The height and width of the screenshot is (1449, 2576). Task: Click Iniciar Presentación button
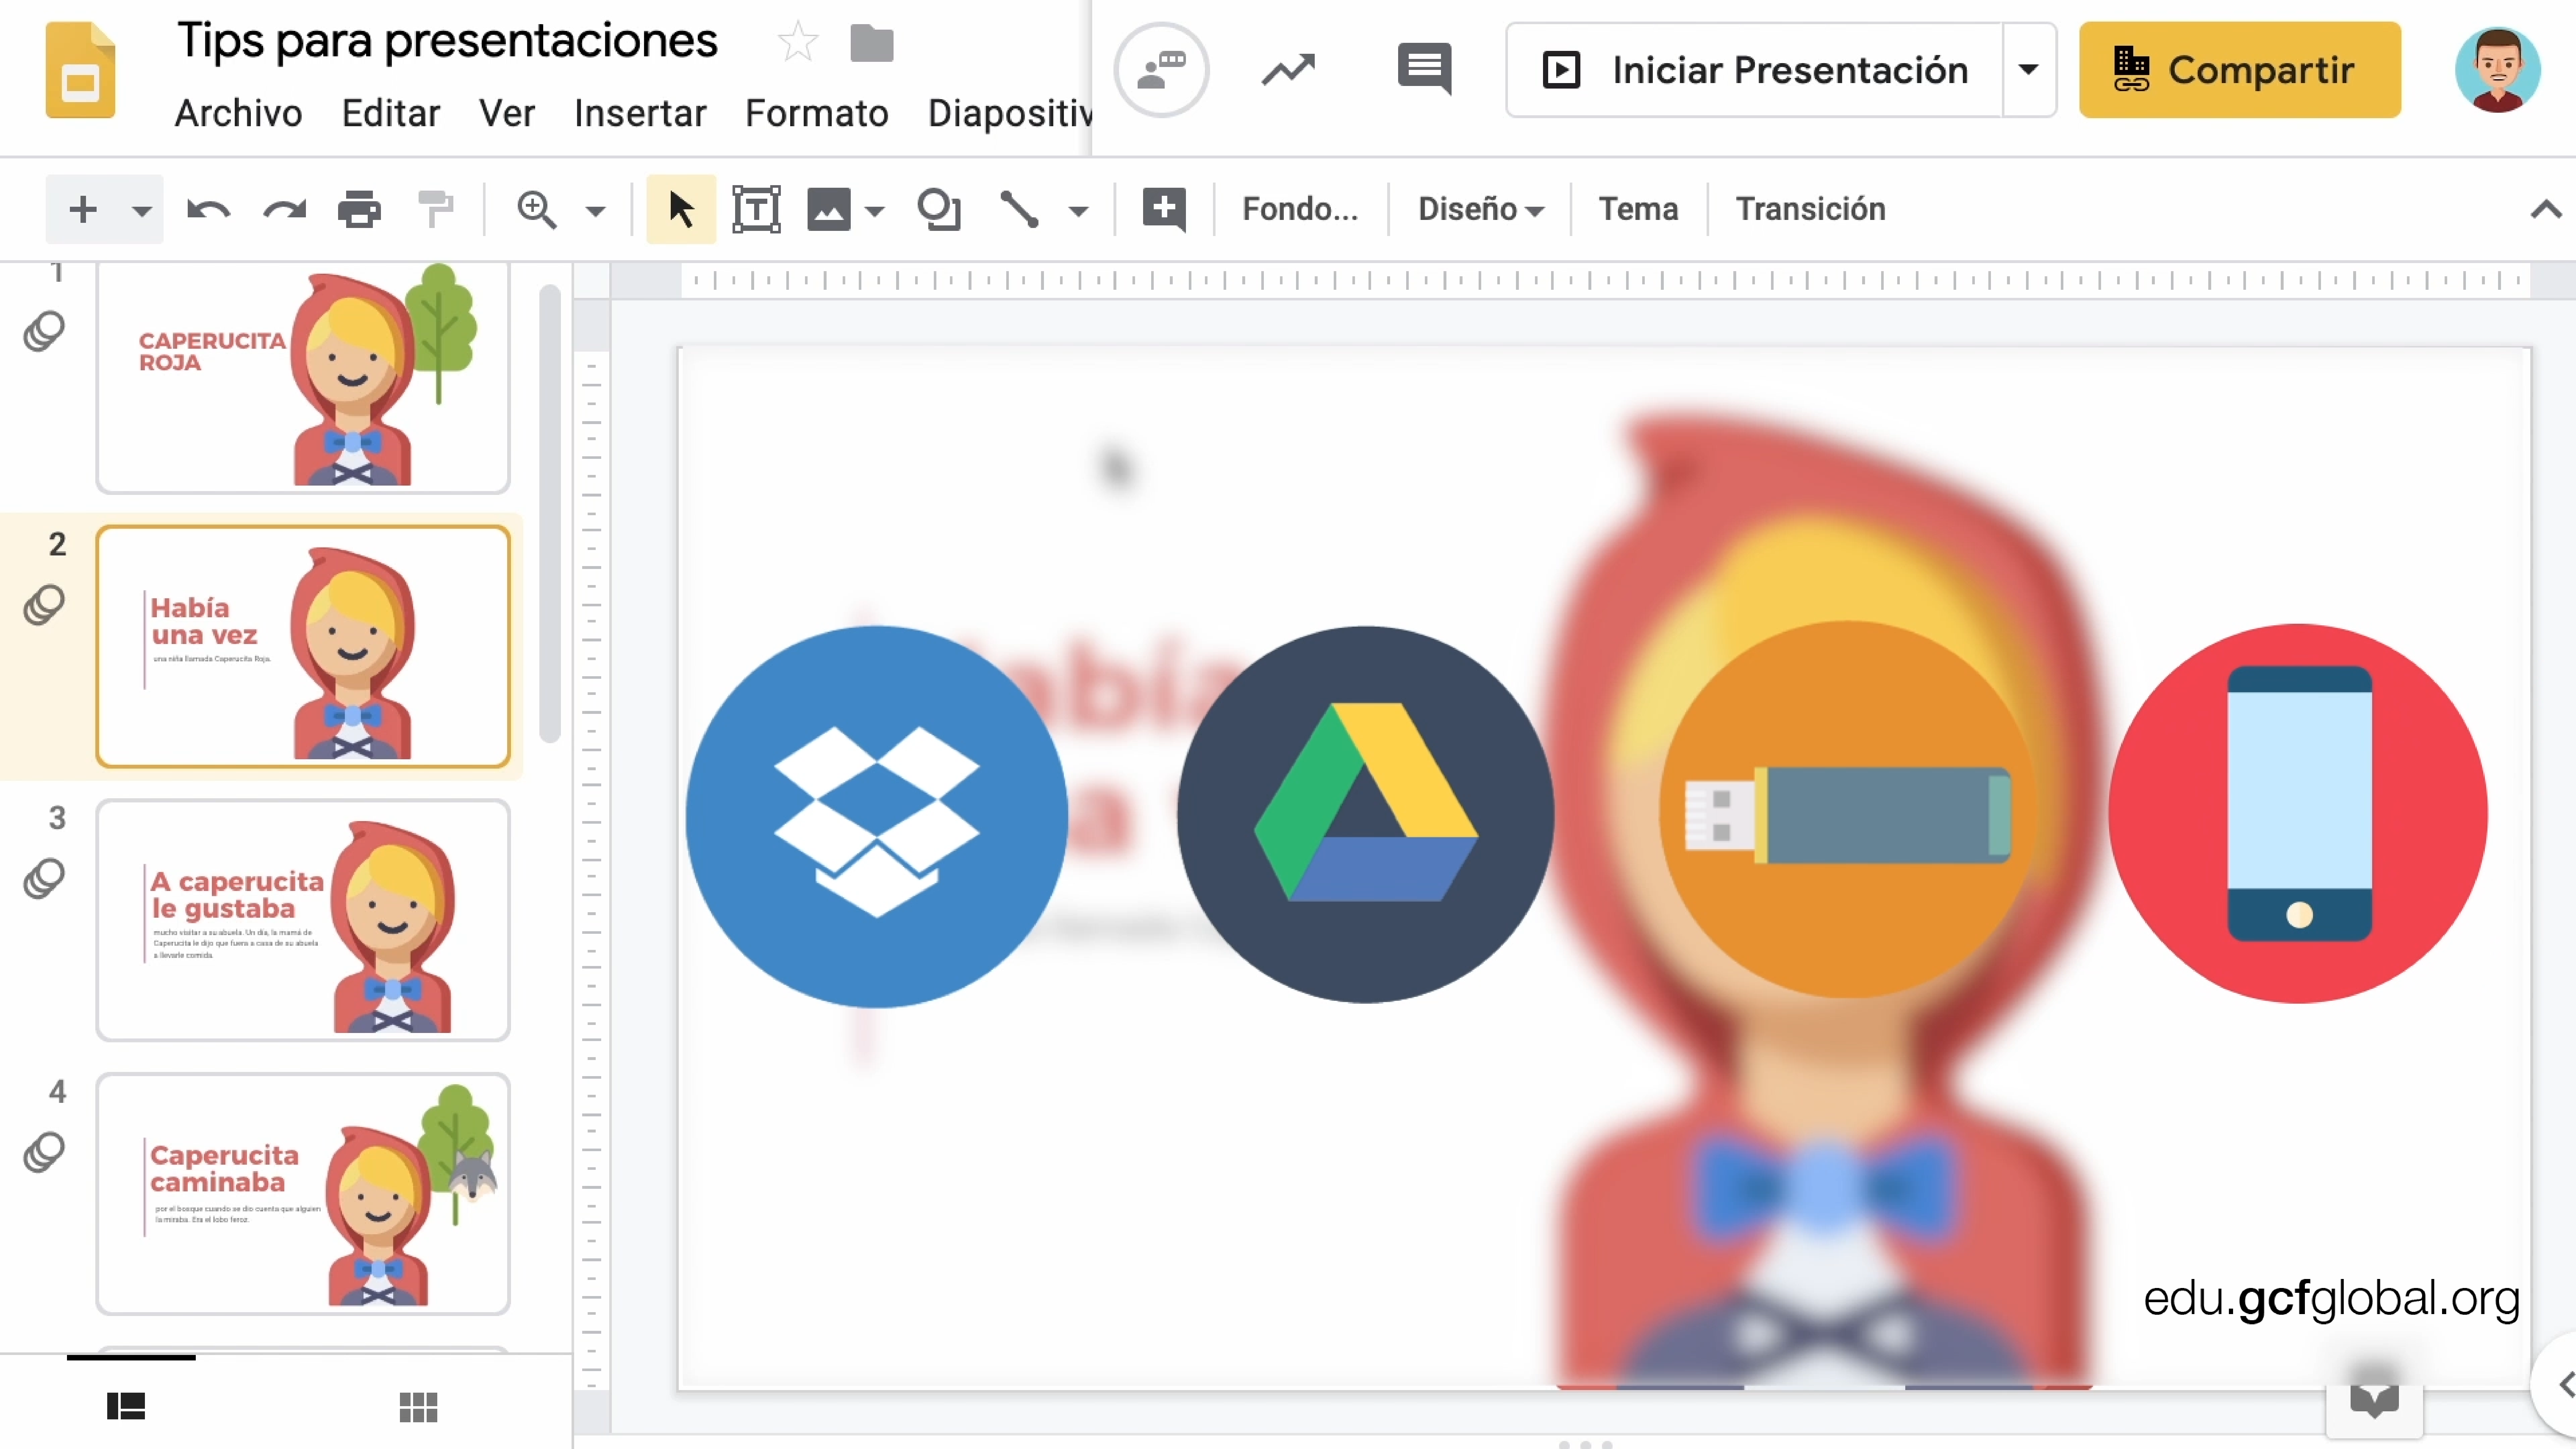pos(1755,70)
